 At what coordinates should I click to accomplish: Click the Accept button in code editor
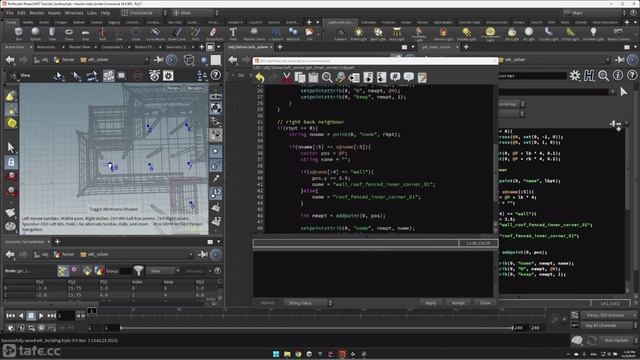[458, 303]
